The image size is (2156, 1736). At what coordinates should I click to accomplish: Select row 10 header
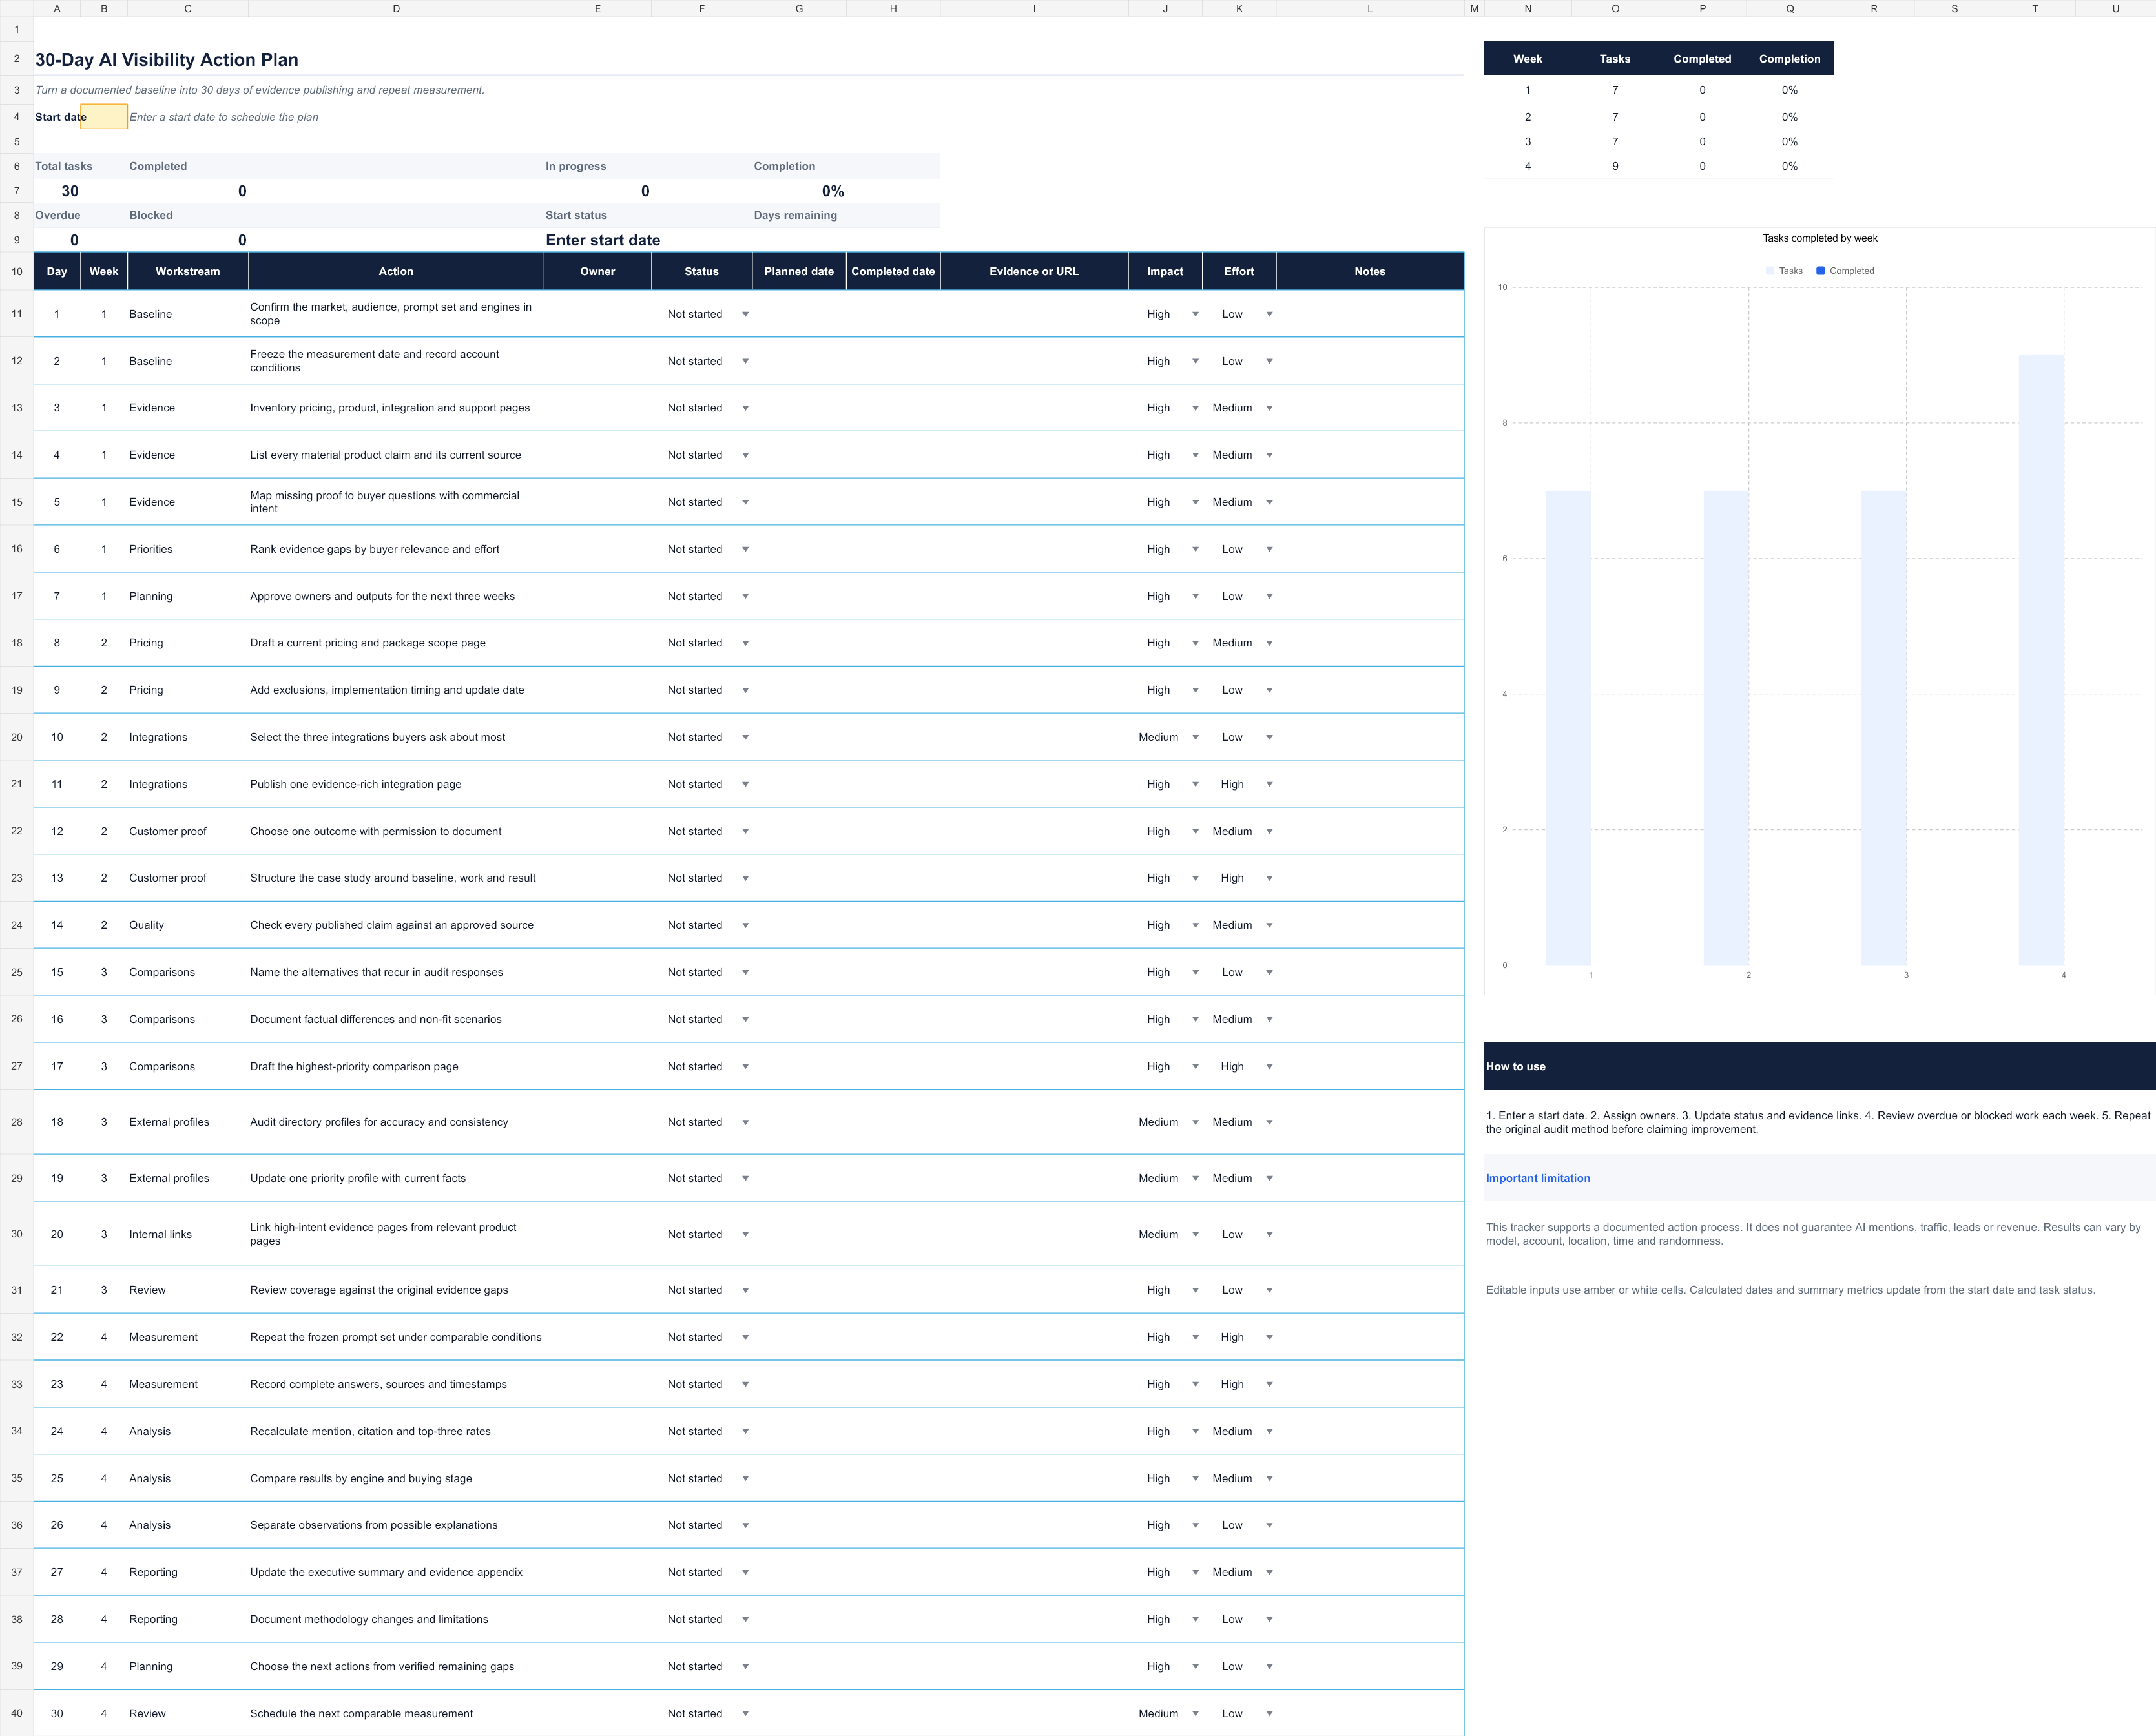tap(17, 271)
